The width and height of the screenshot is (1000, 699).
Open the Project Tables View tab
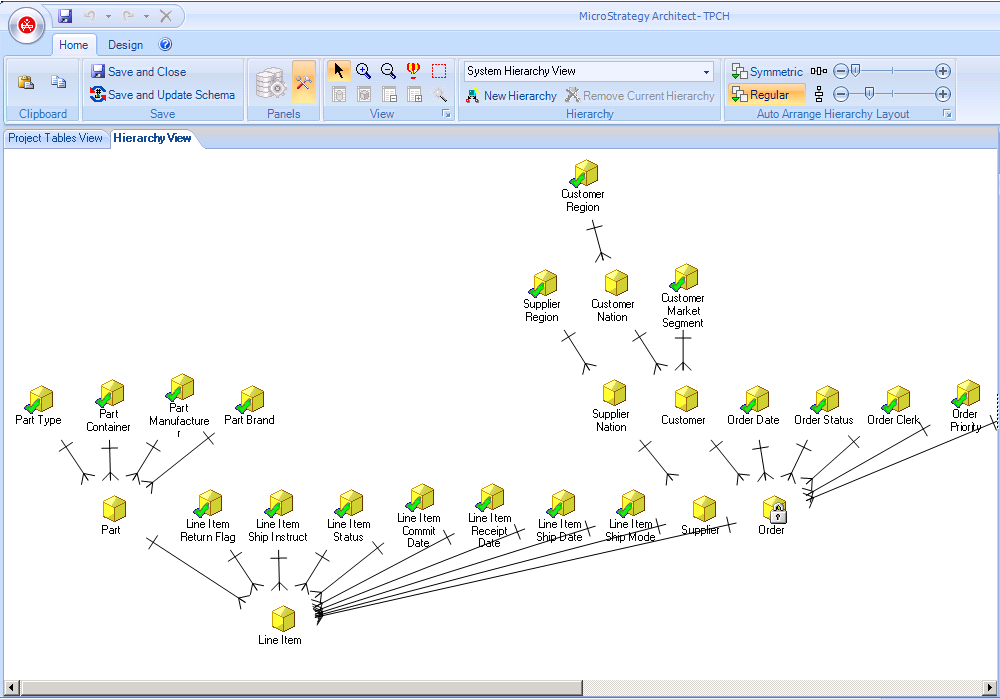click(x=55, y=138)
